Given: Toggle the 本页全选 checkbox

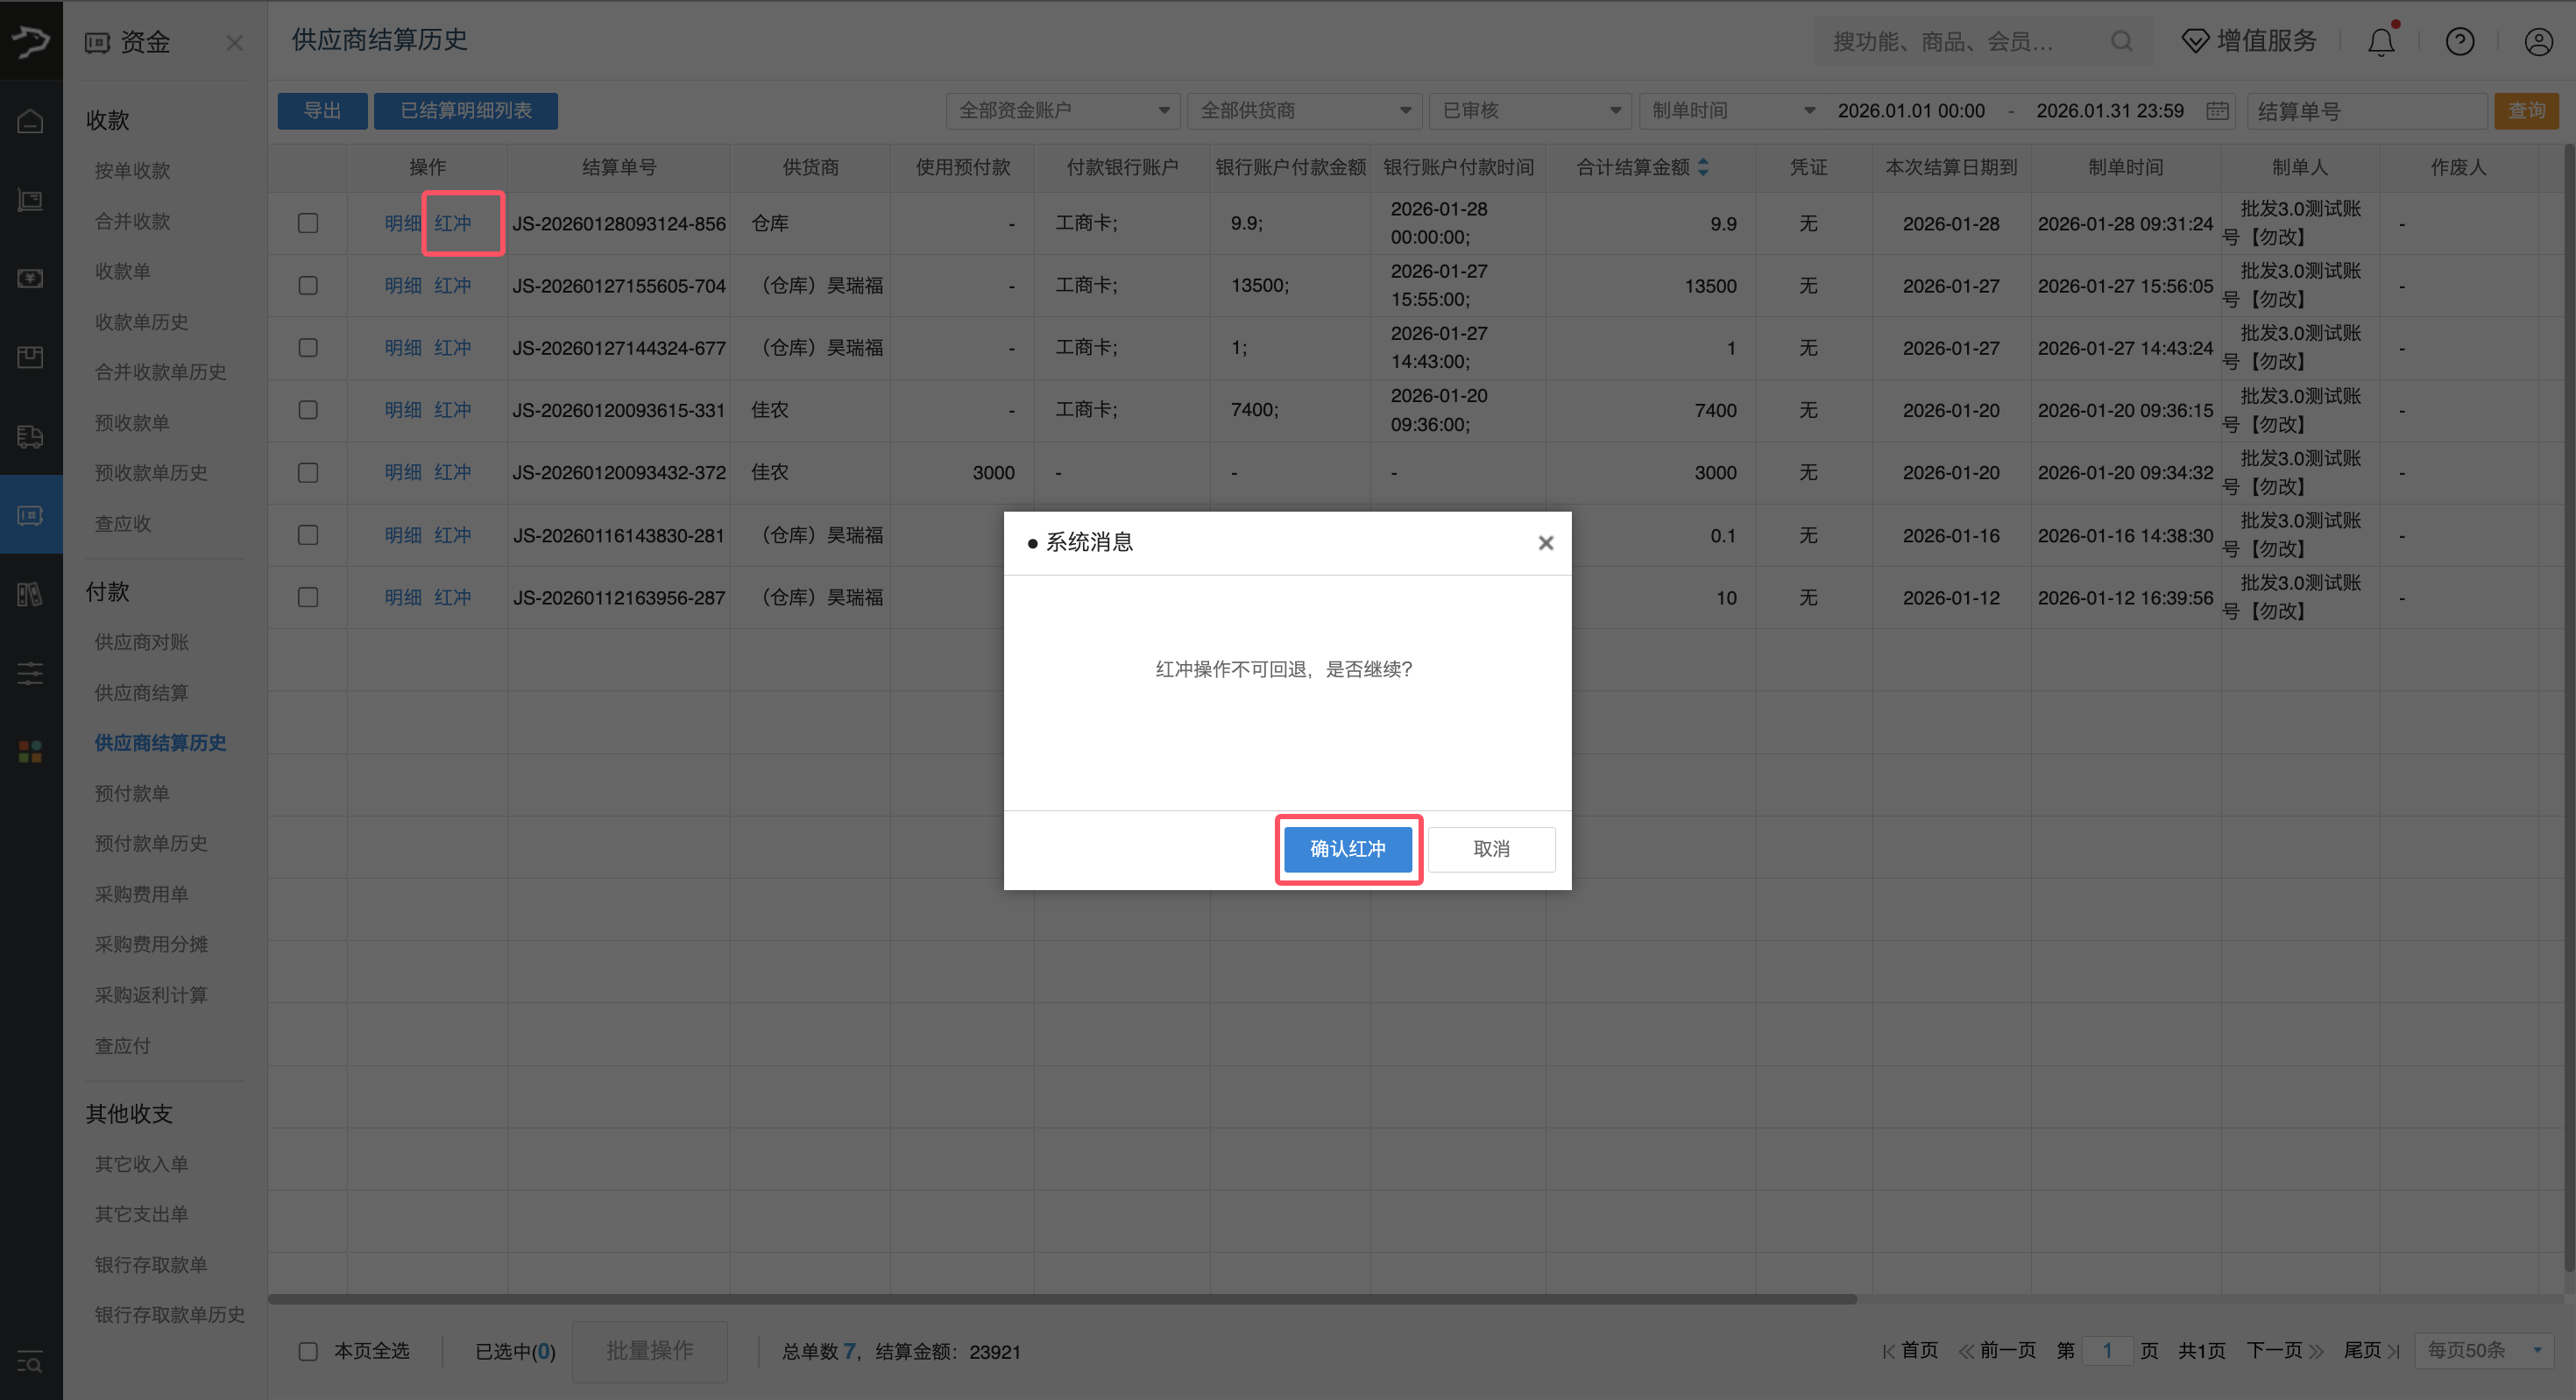Looking at the screenshot, I should 308,1351.
